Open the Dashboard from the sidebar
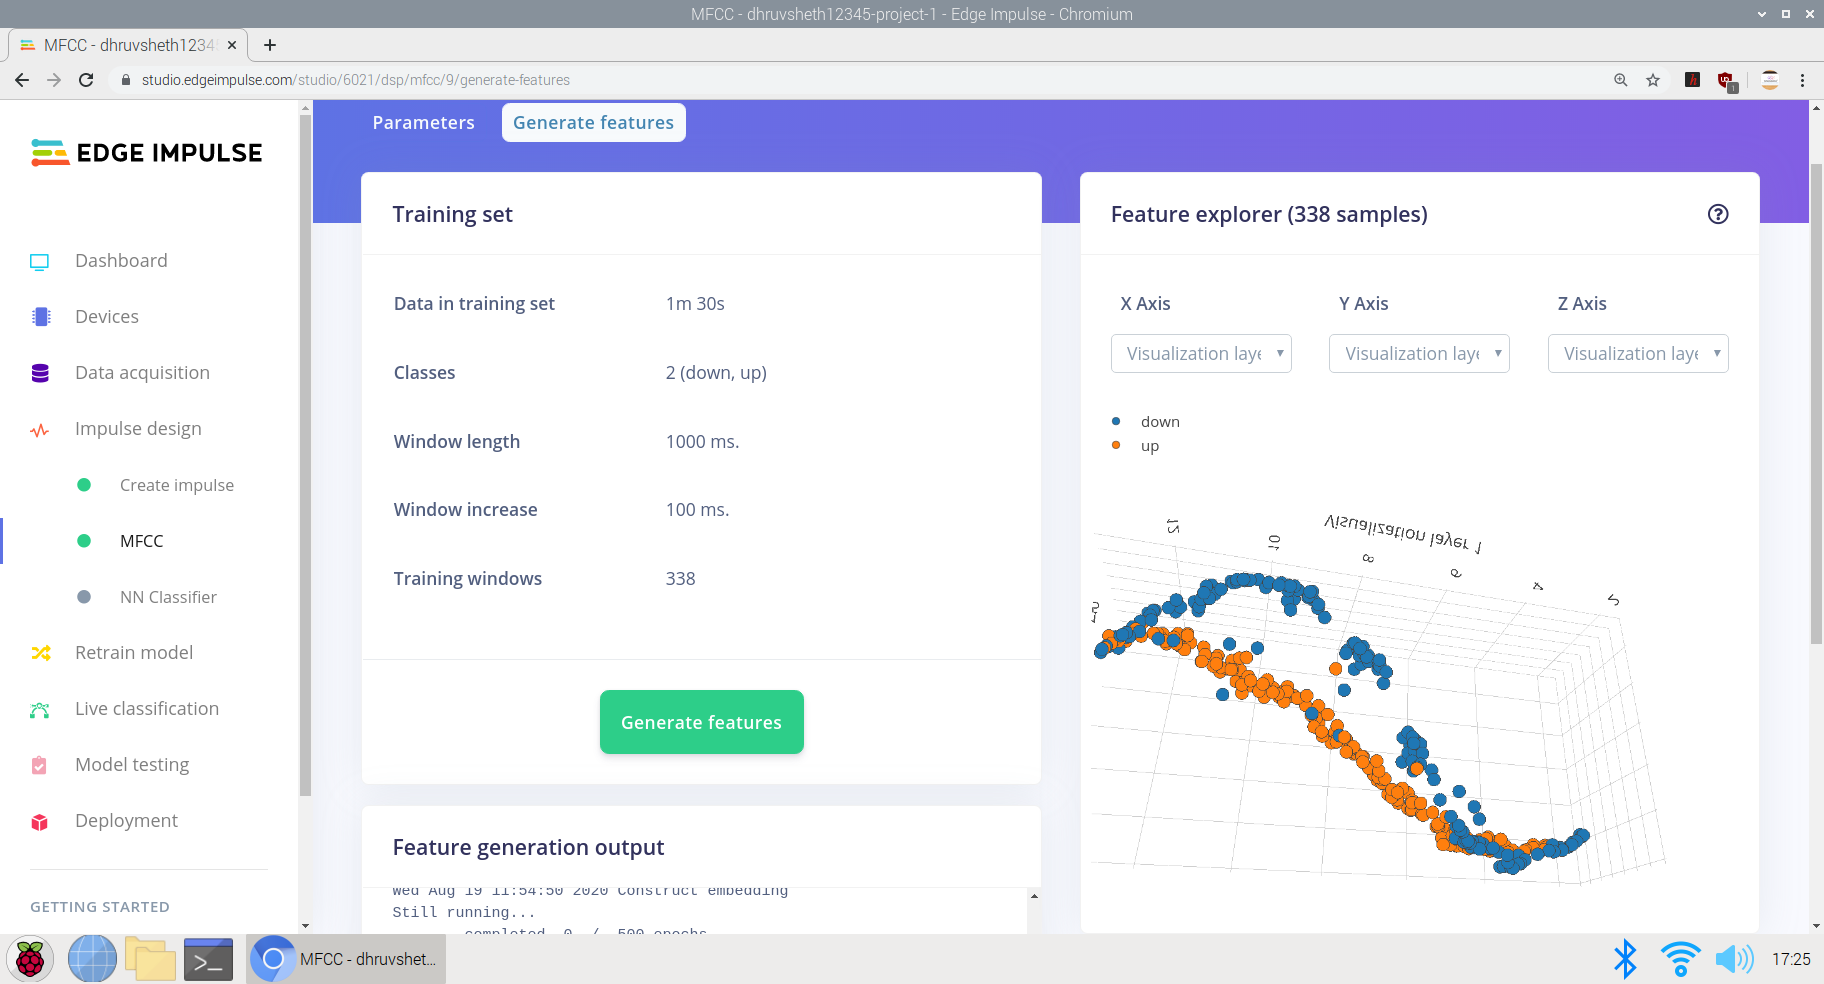Screen dimensions: 1824x984 coord(40,260)
